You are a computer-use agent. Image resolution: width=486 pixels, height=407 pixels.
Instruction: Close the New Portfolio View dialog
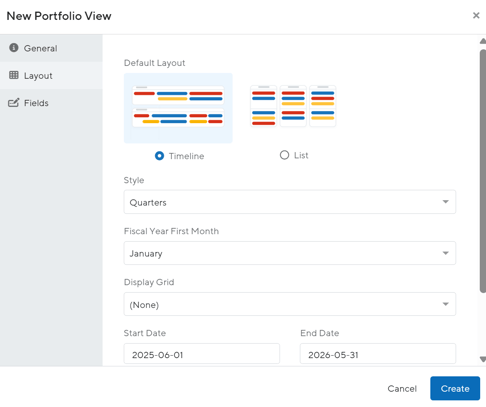476,15
